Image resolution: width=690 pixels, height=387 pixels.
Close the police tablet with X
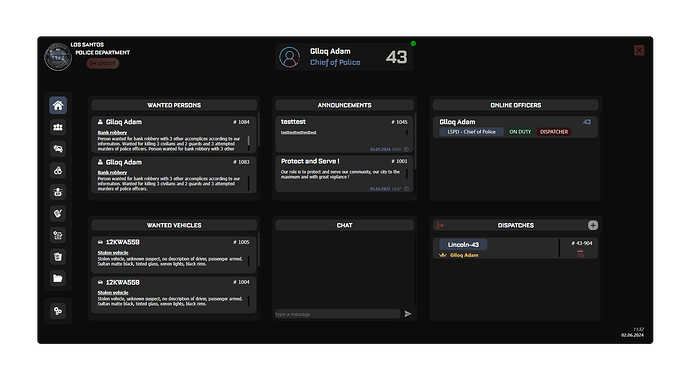(639, 50)
